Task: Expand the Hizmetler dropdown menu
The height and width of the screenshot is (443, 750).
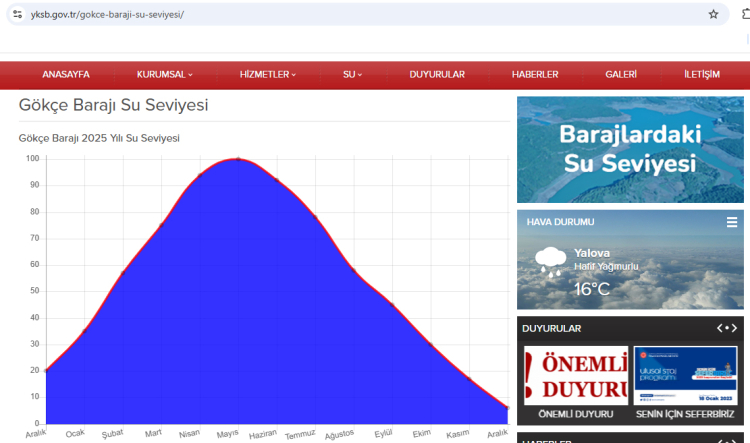Action: 268,75
